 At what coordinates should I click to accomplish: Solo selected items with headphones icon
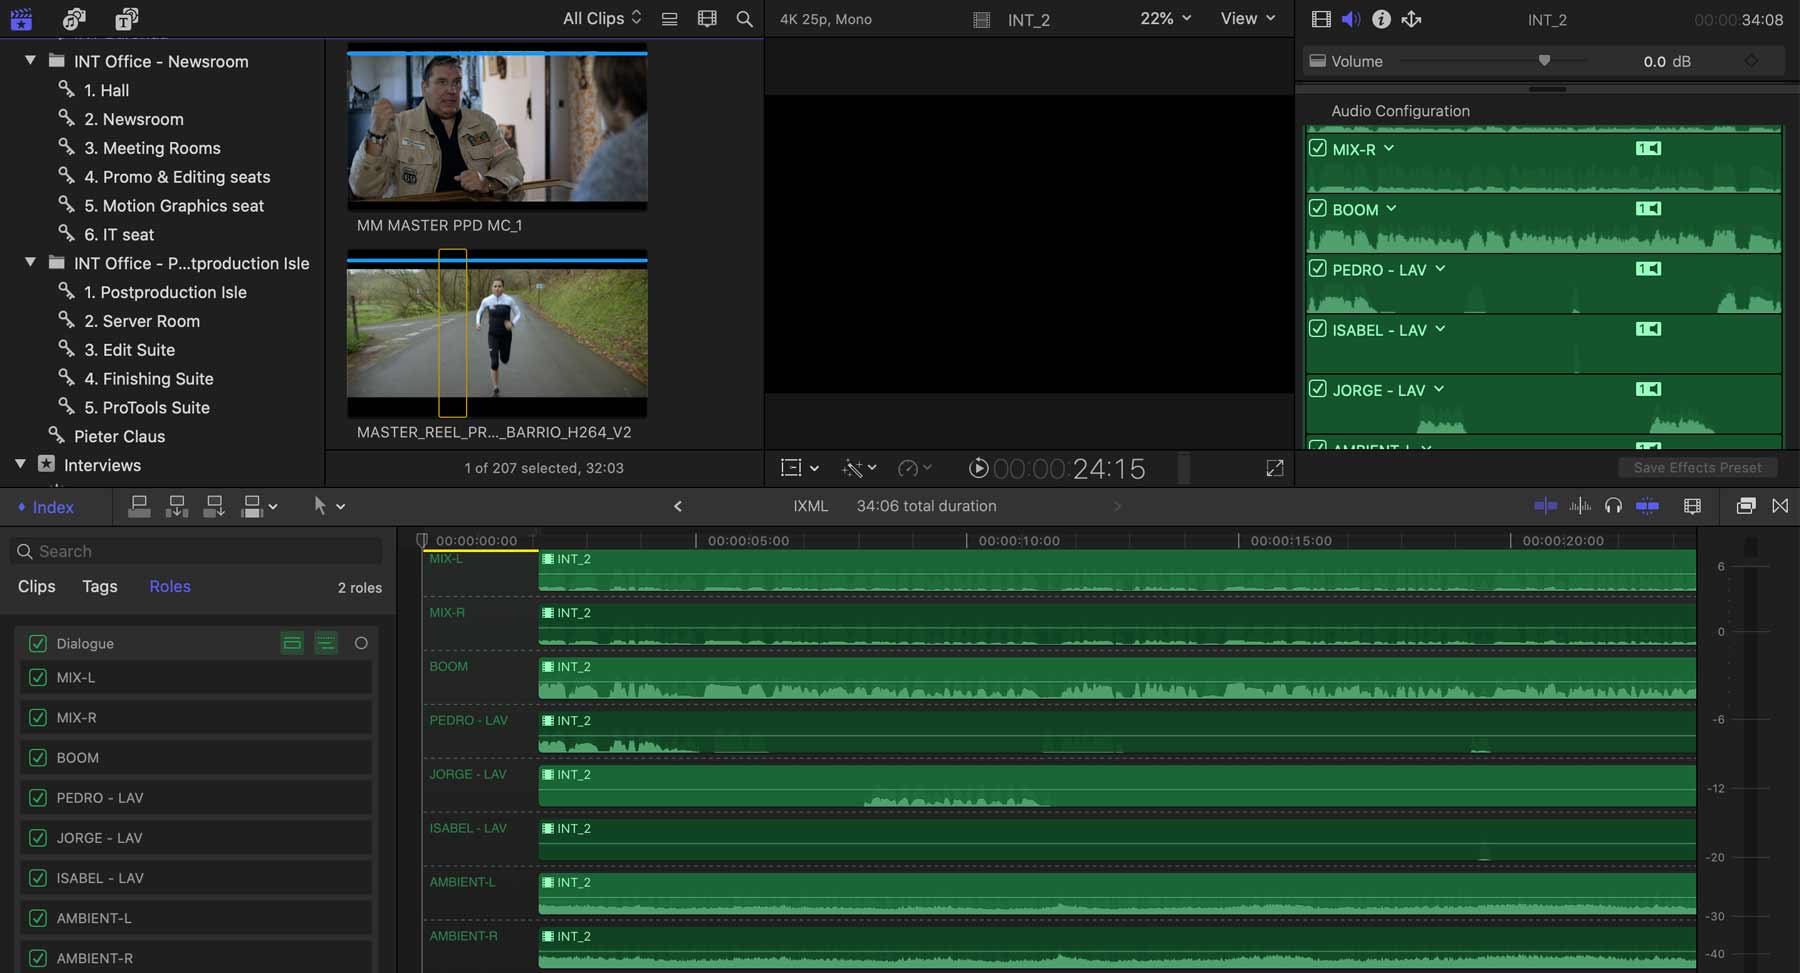[1613, 506]
